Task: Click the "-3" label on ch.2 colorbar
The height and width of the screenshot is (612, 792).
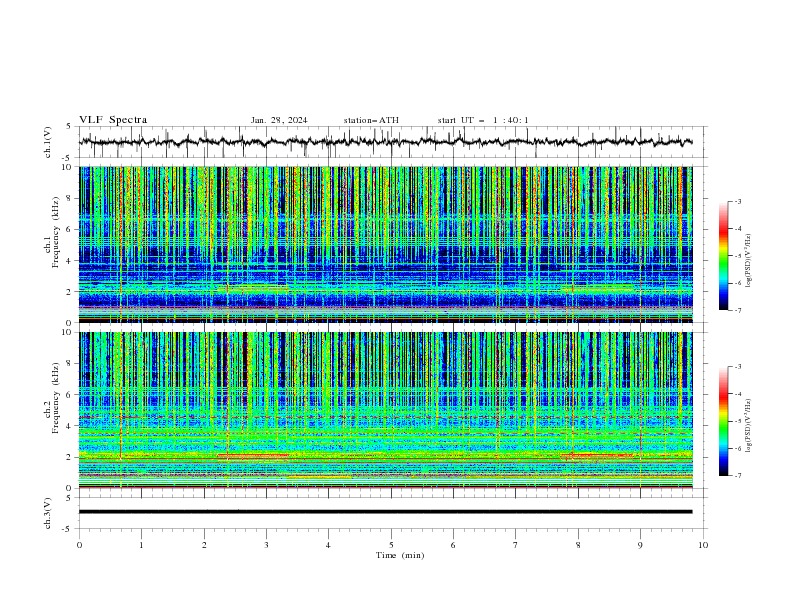Action: (738, 367)
